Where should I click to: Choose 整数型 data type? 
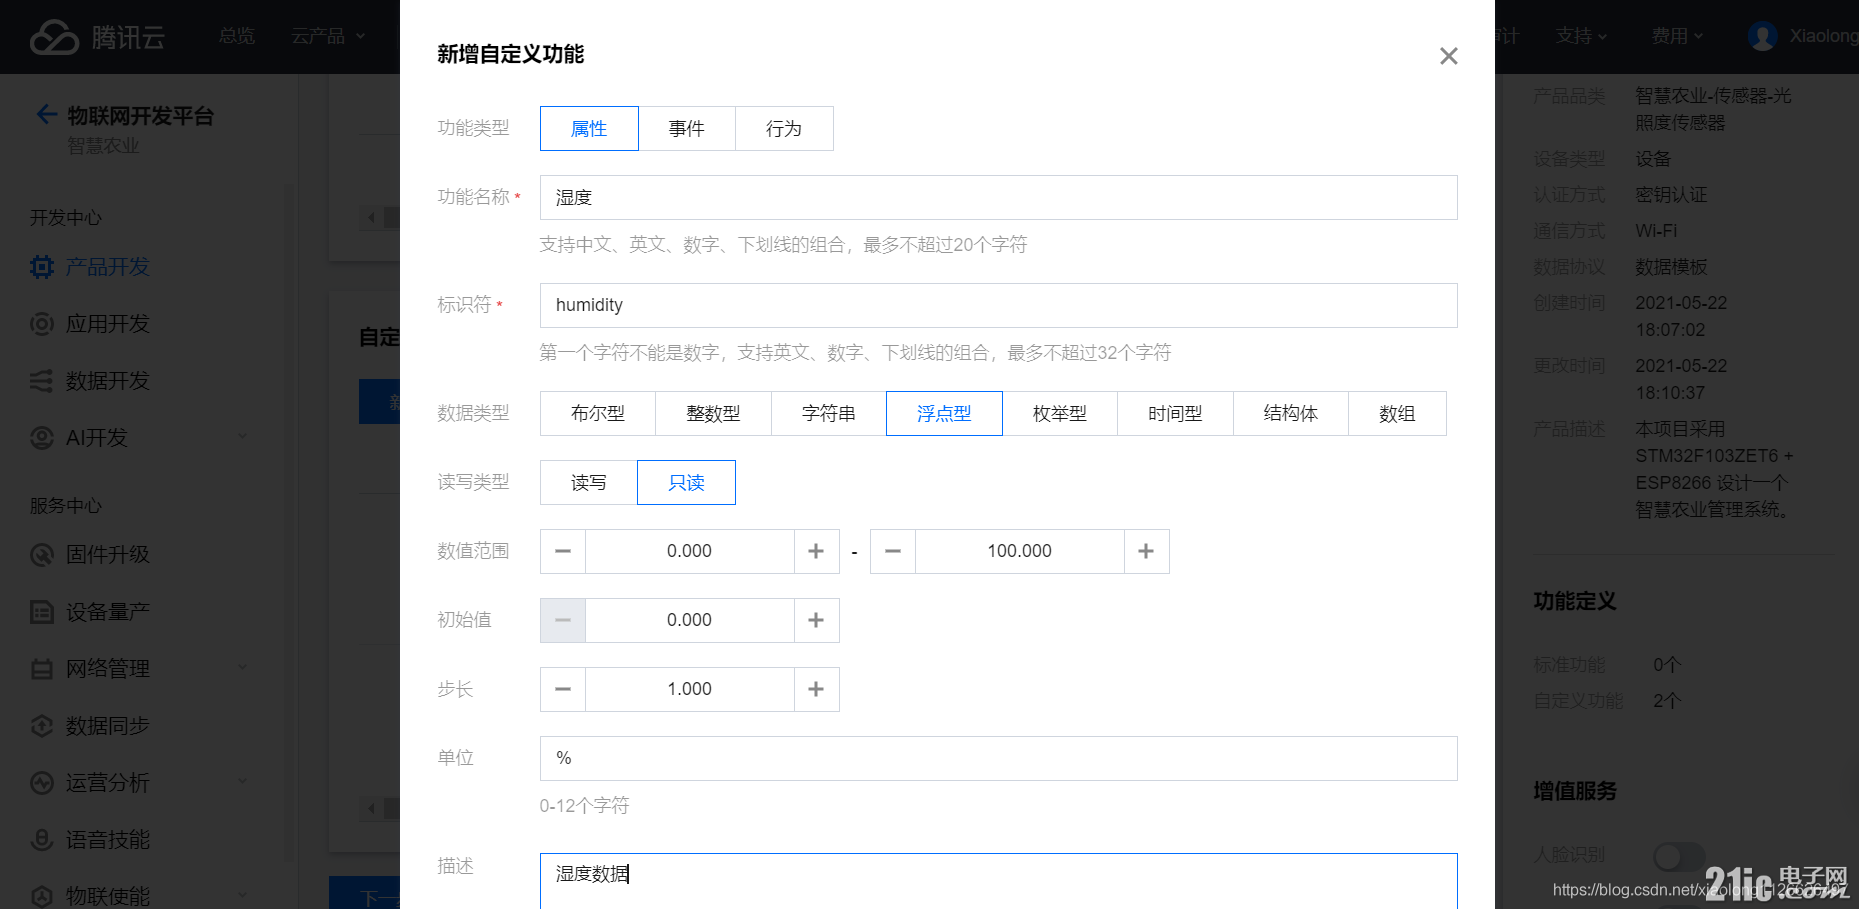[713, 414]
